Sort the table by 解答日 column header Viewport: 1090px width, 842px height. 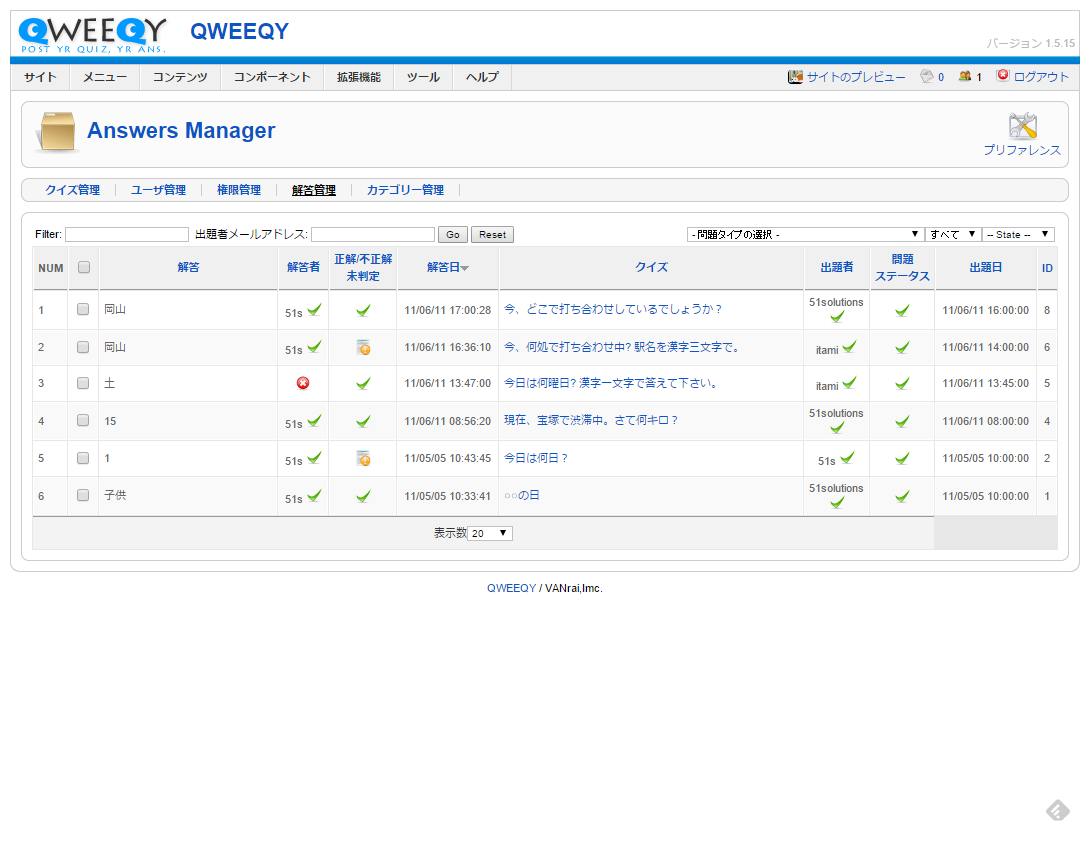(x=443, y=267)
